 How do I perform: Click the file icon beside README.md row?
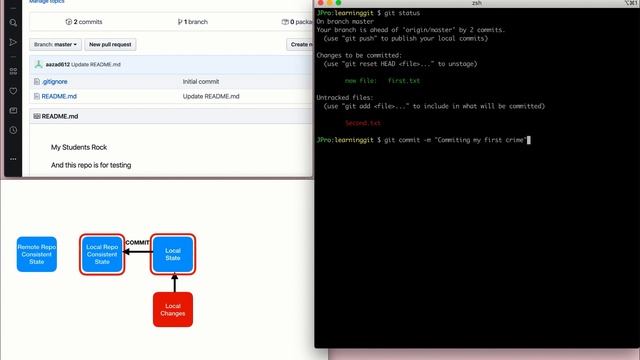(37, 96)
